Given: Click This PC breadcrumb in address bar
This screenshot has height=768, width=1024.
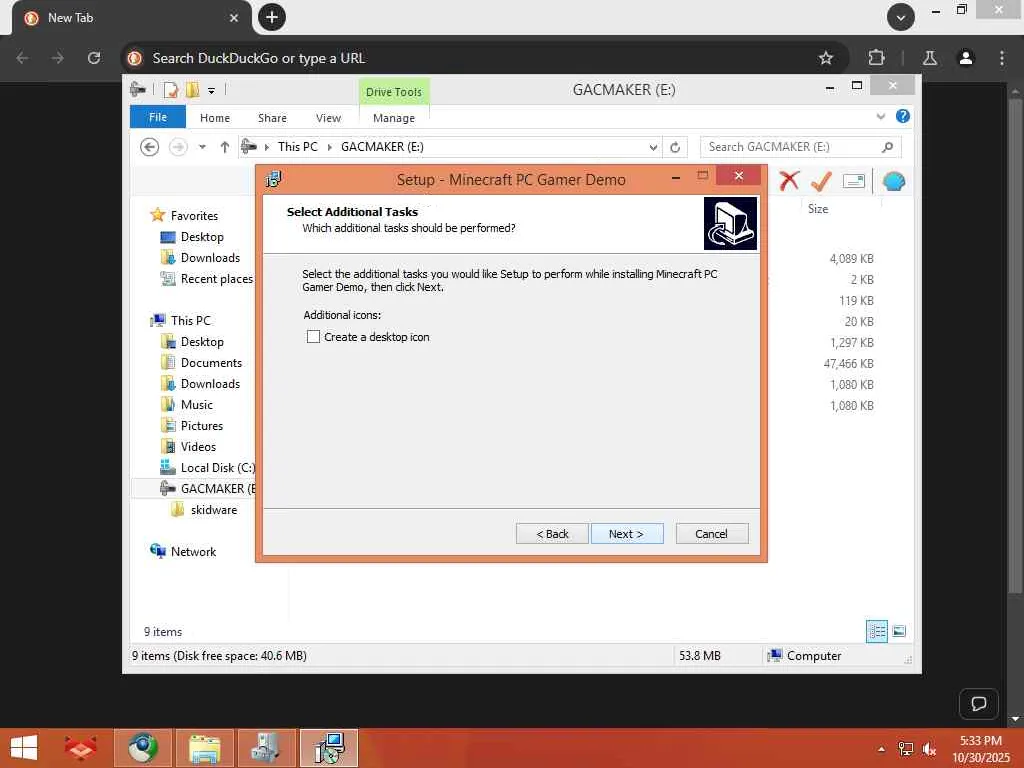Looking at the screenshot, I should point(298,147).
